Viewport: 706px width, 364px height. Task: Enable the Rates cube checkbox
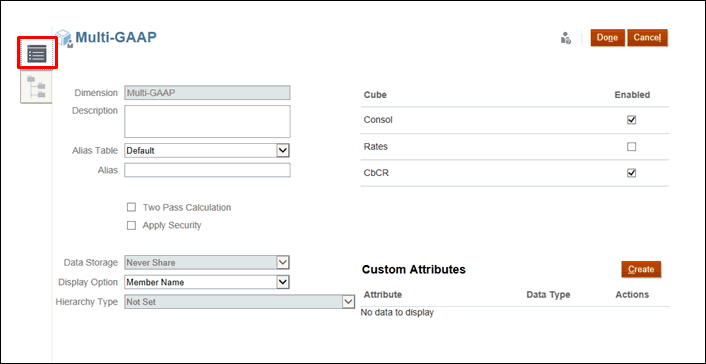pyautogui.click(x=632, y=147)
